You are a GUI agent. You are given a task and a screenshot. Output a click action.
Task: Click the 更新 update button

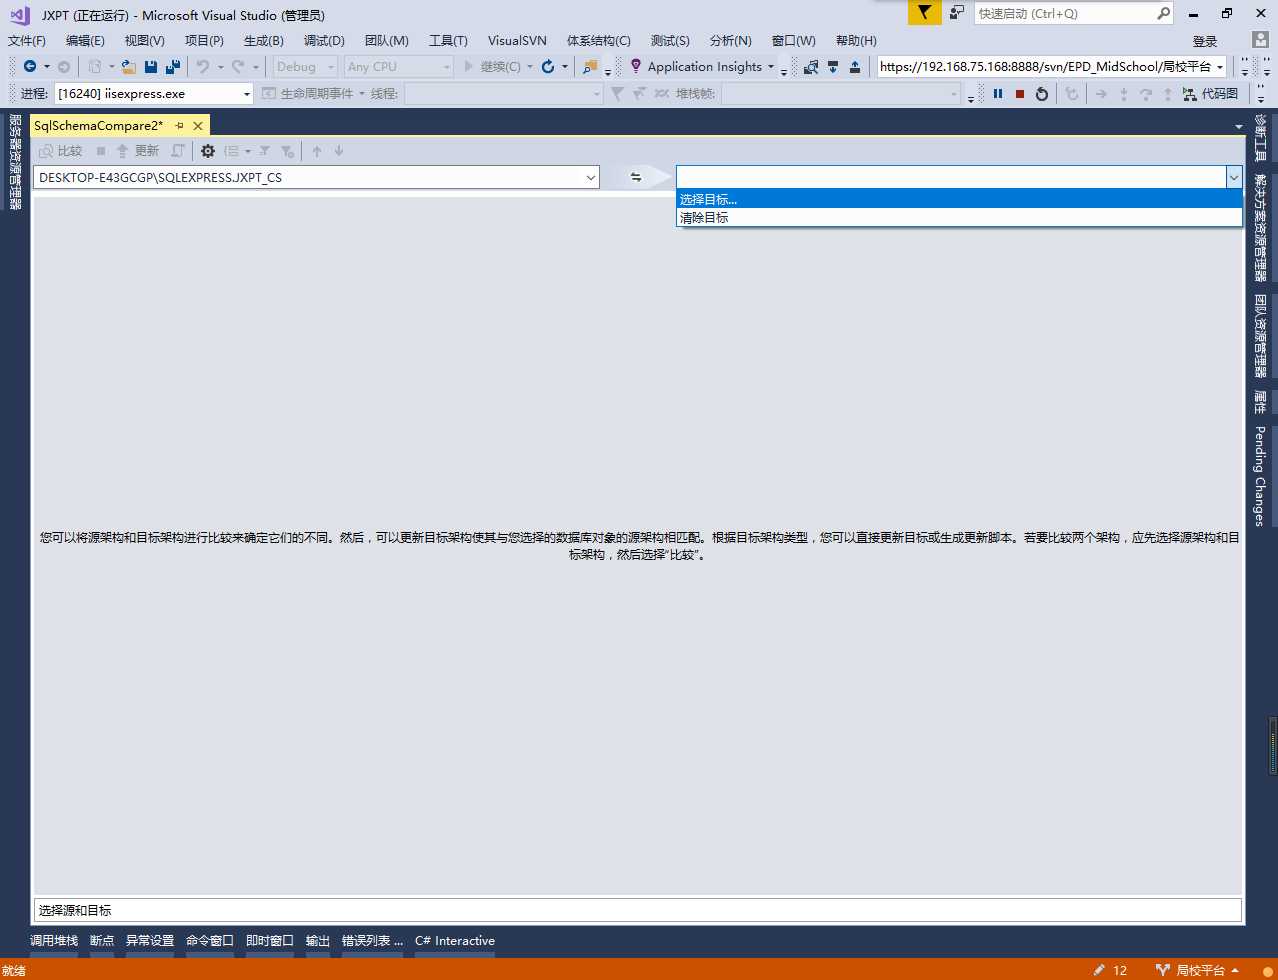tap(137, 151)
